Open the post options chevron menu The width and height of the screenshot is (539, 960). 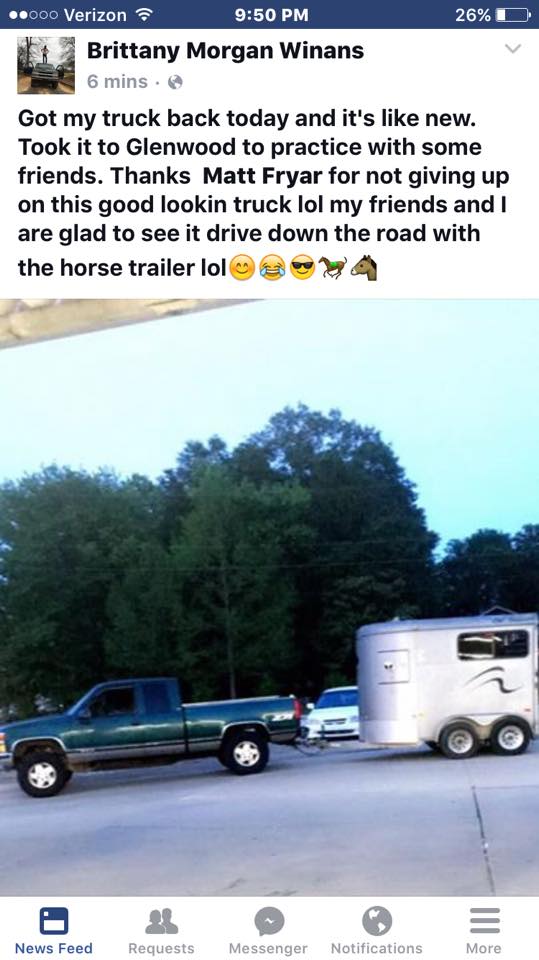point(513,49)
